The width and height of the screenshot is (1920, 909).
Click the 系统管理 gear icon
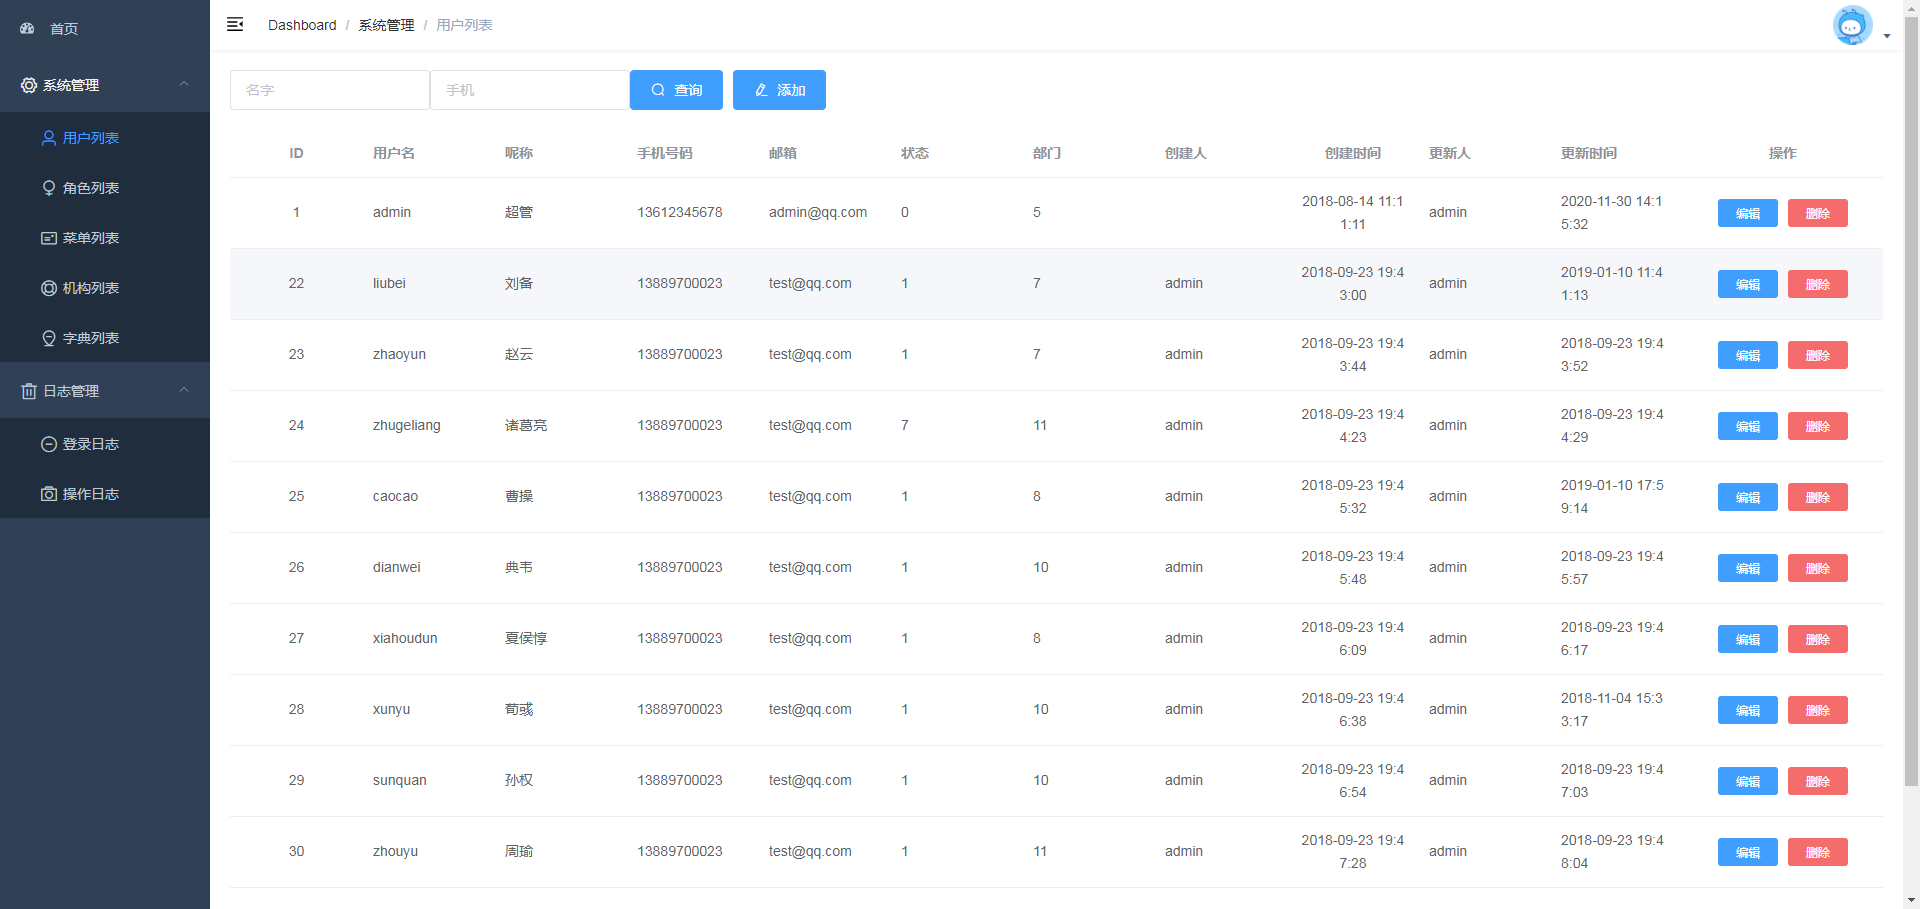click(x=29, y=86)
